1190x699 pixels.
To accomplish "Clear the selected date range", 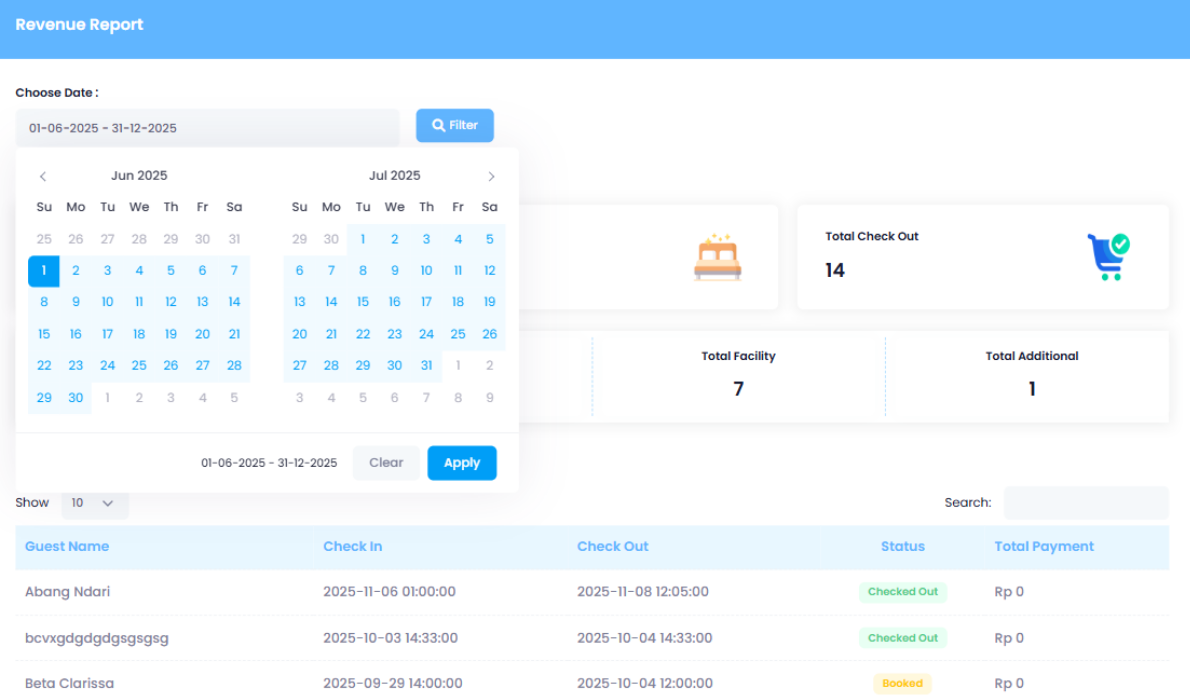I will (386, 463).
